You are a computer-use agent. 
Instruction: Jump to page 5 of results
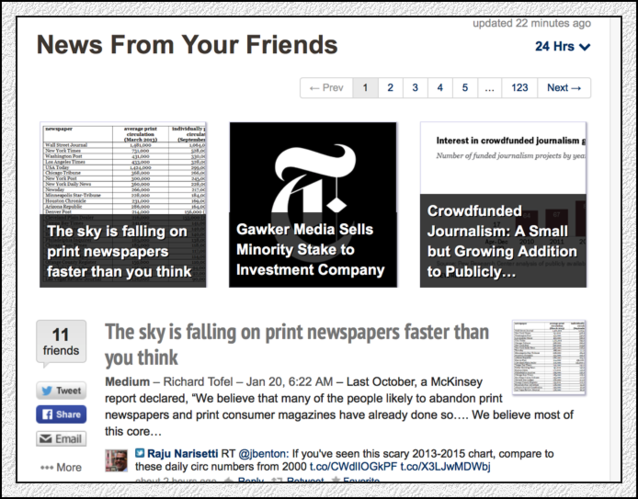pos(465,88)
